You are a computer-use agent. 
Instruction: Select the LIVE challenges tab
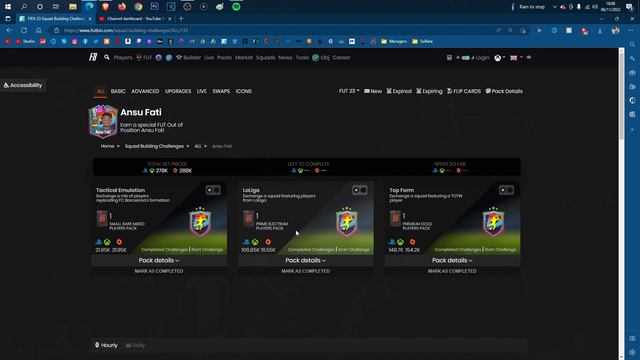[x=202, y=91]
